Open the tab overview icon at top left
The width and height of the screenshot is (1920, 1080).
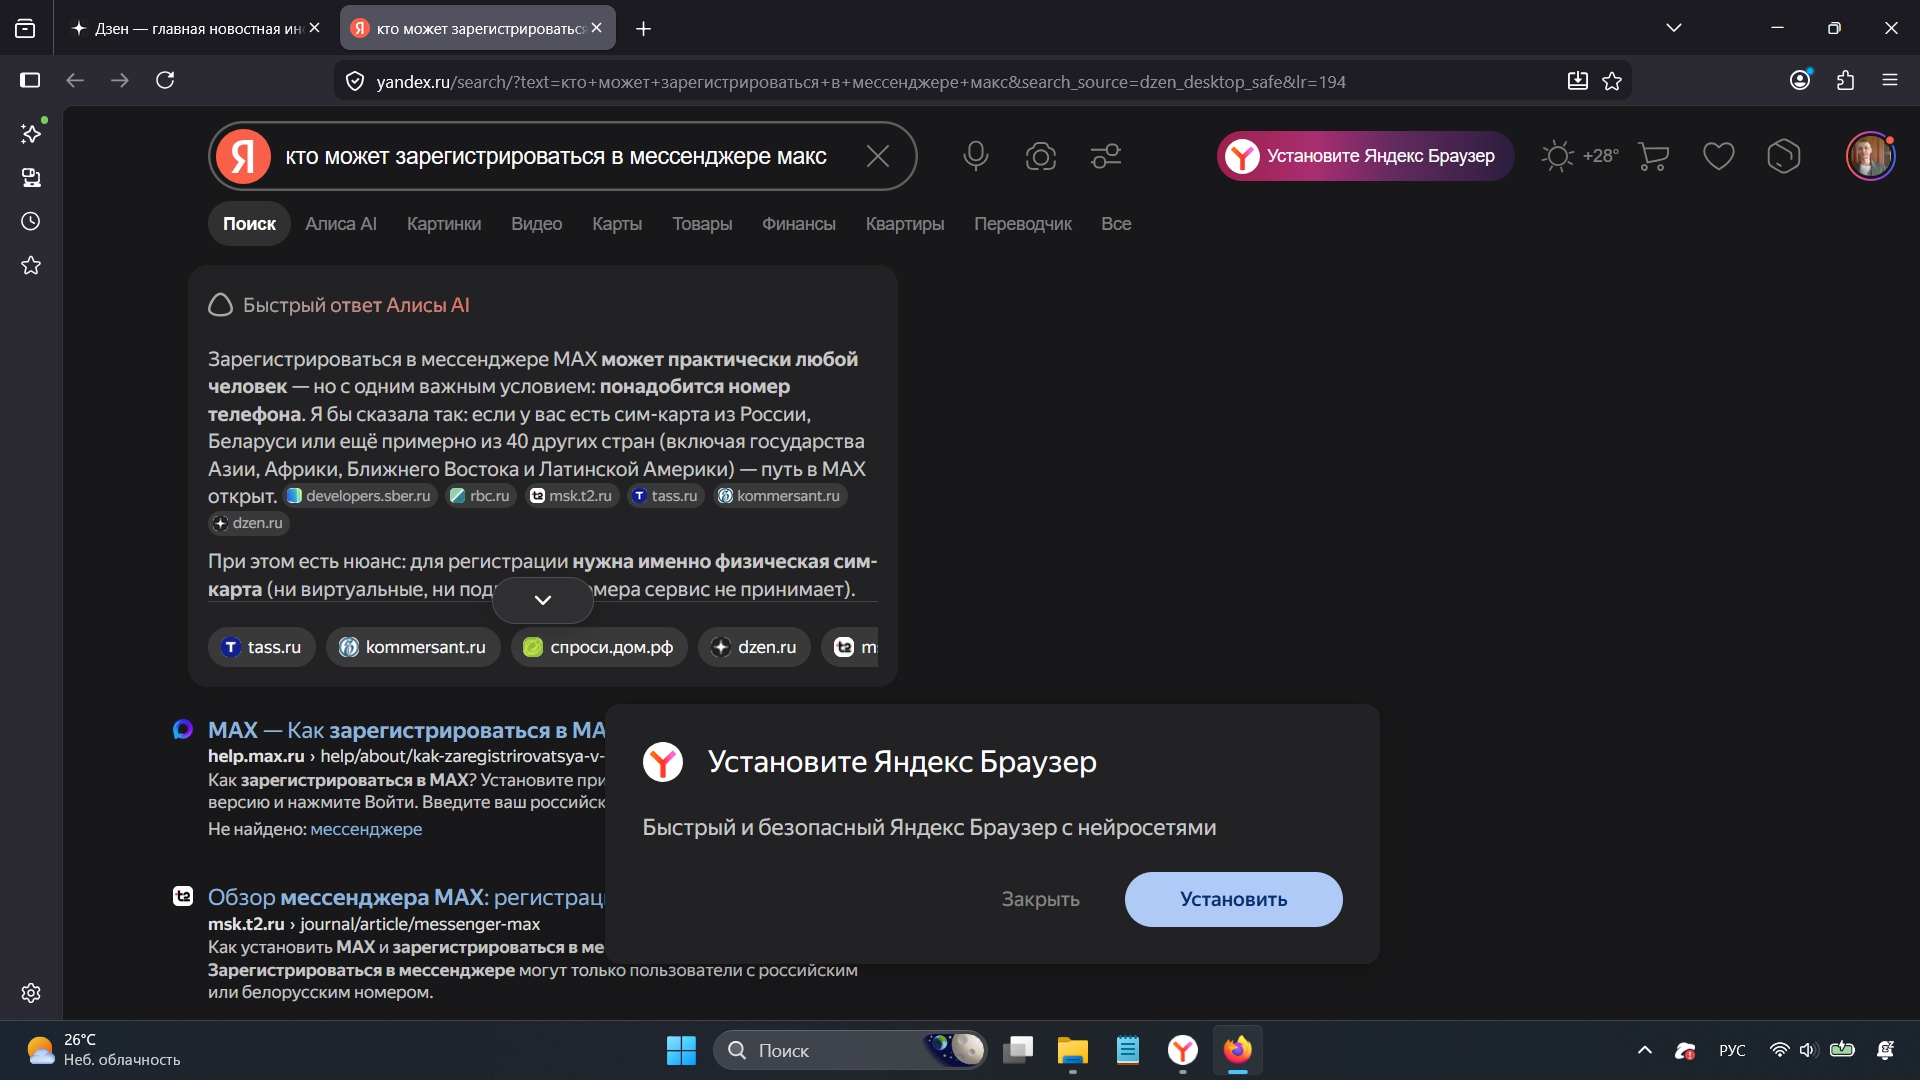pos(25,28)
